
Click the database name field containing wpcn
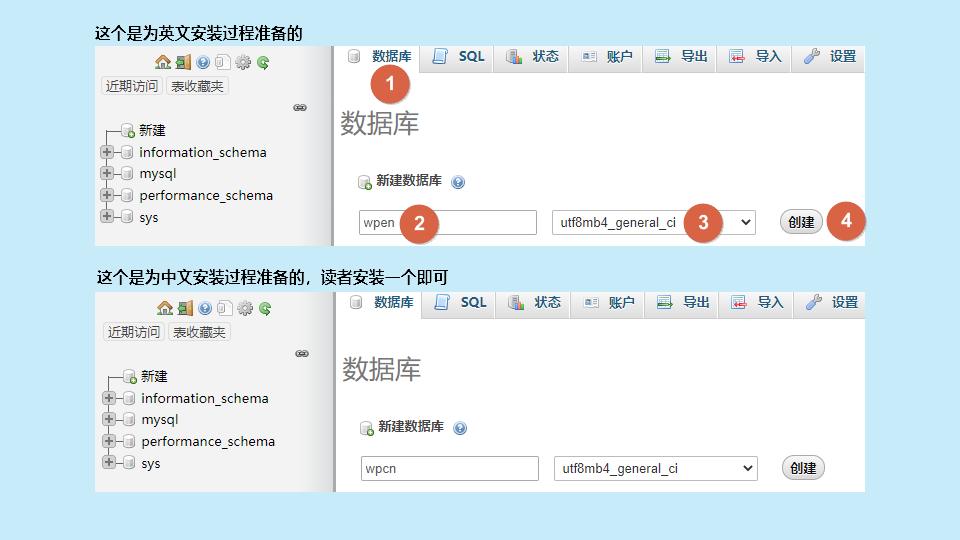pos(449,468)
